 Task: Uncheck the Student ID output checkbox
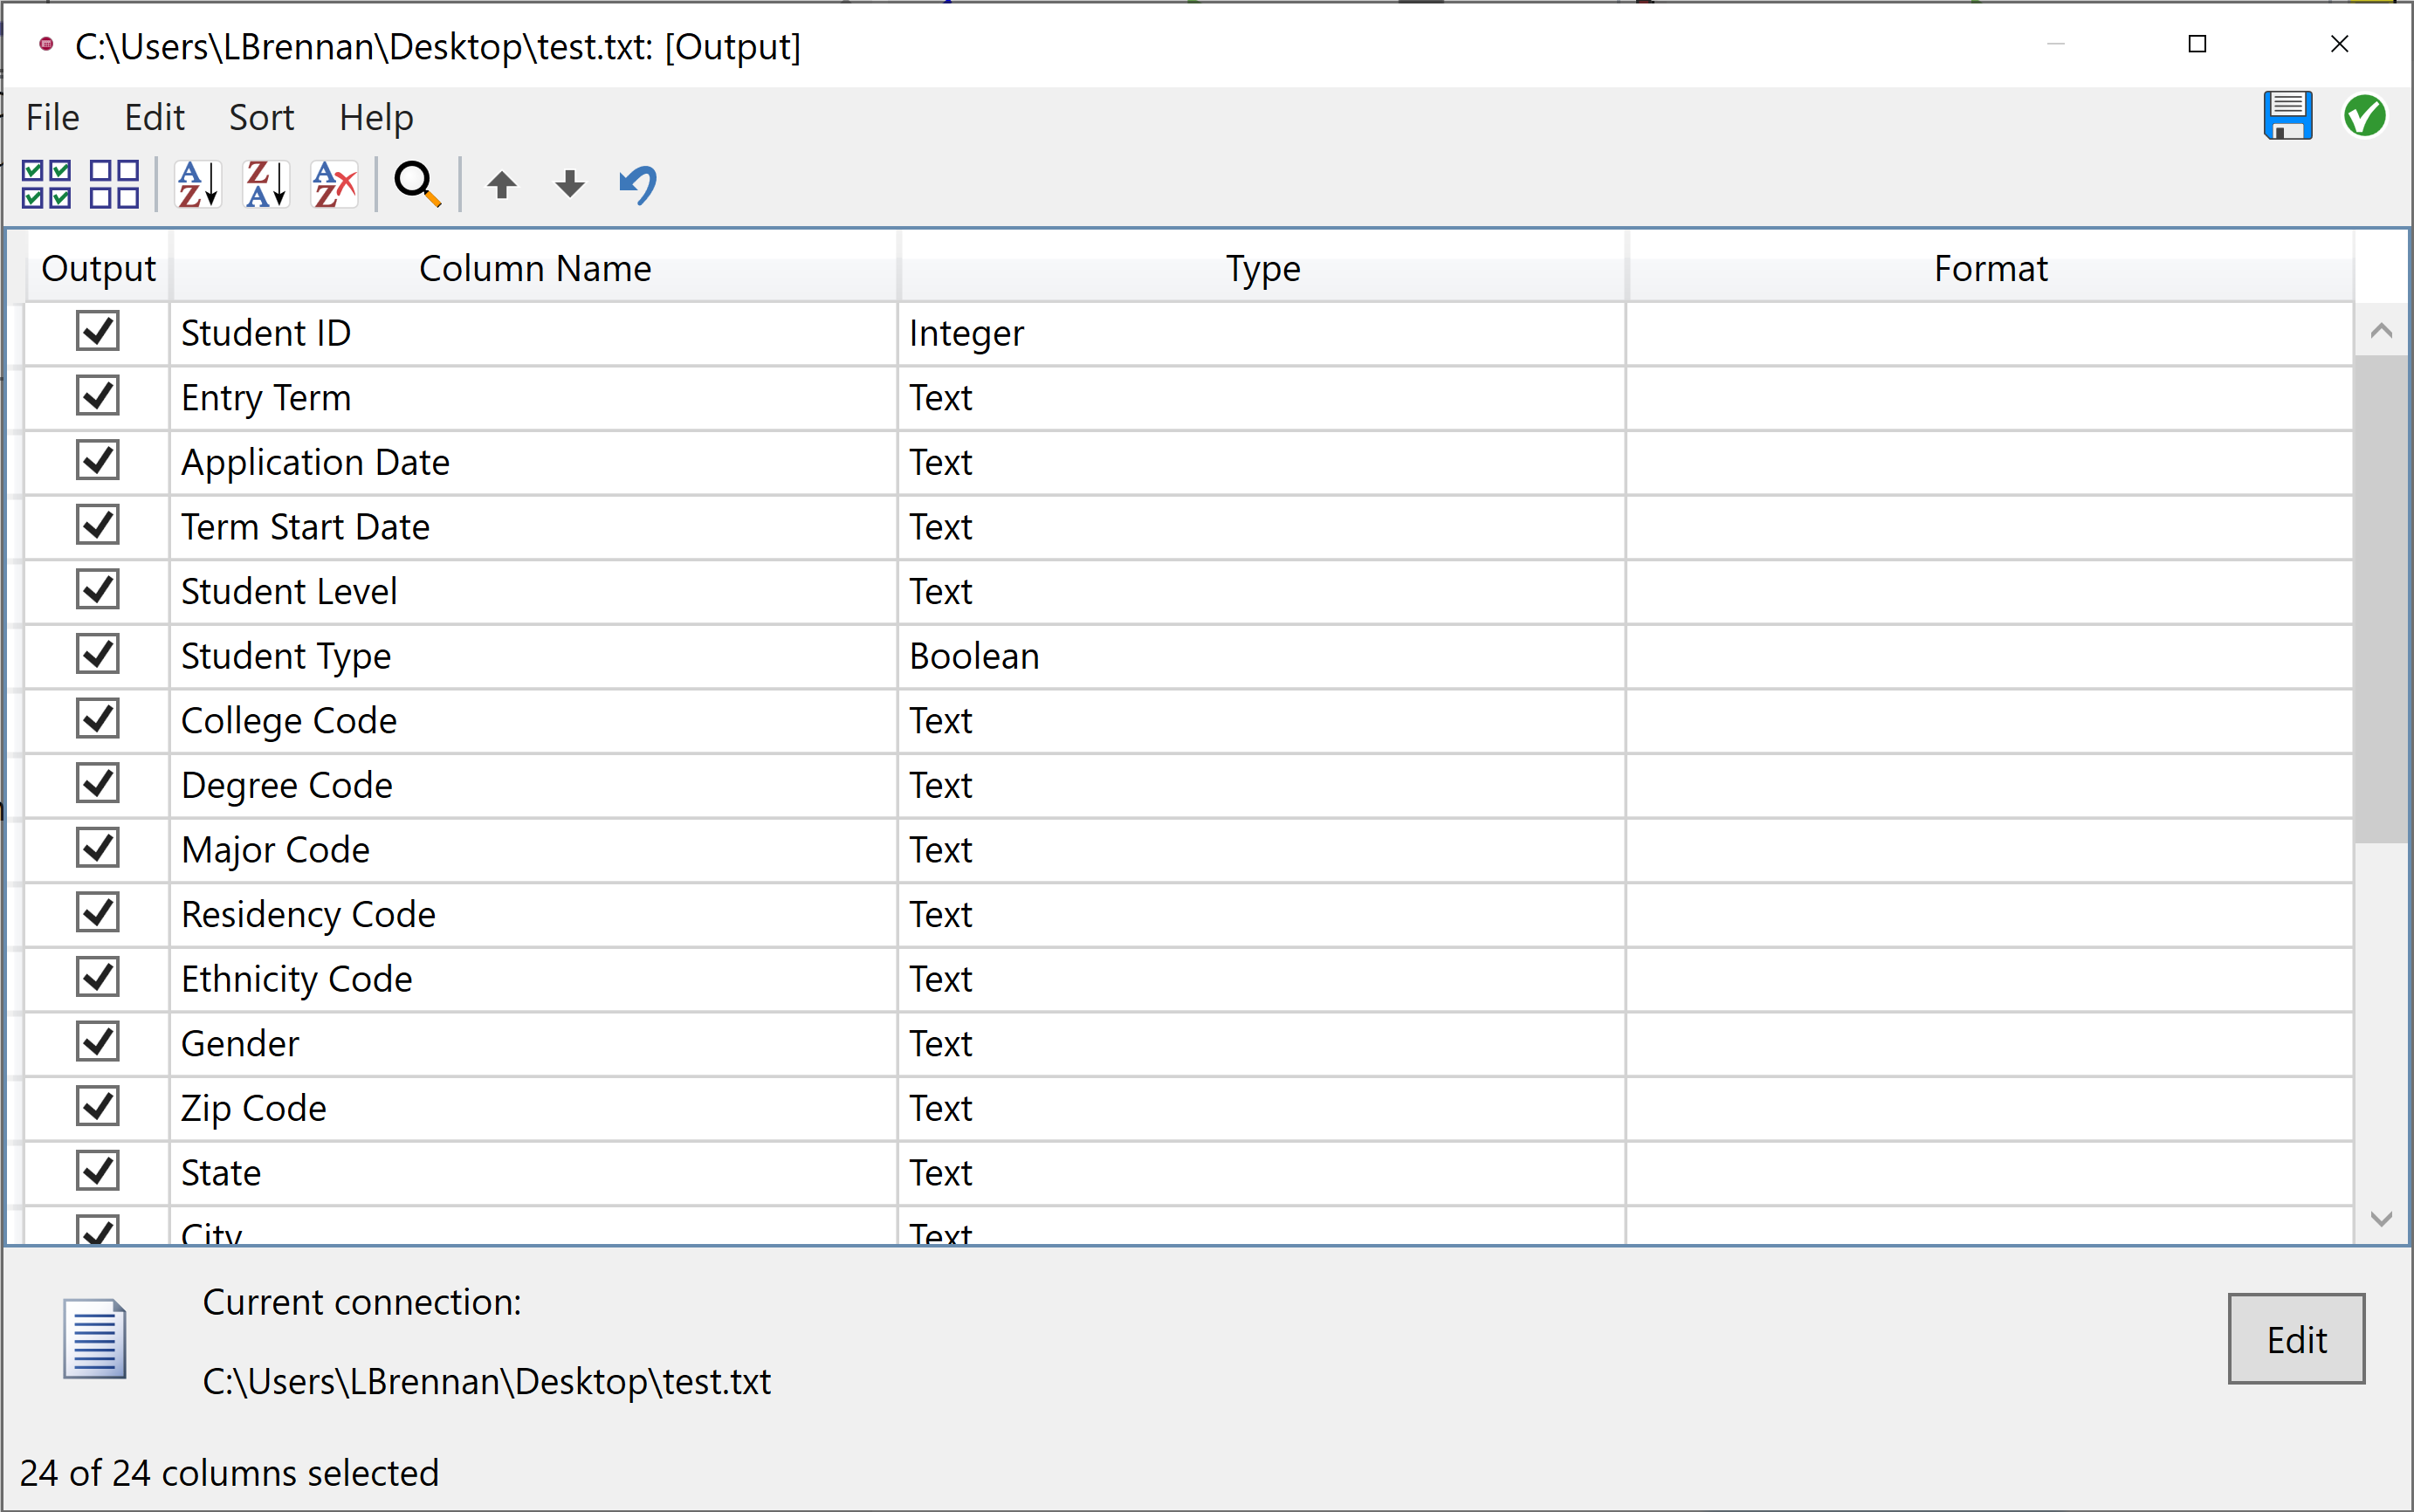[97, 331]
